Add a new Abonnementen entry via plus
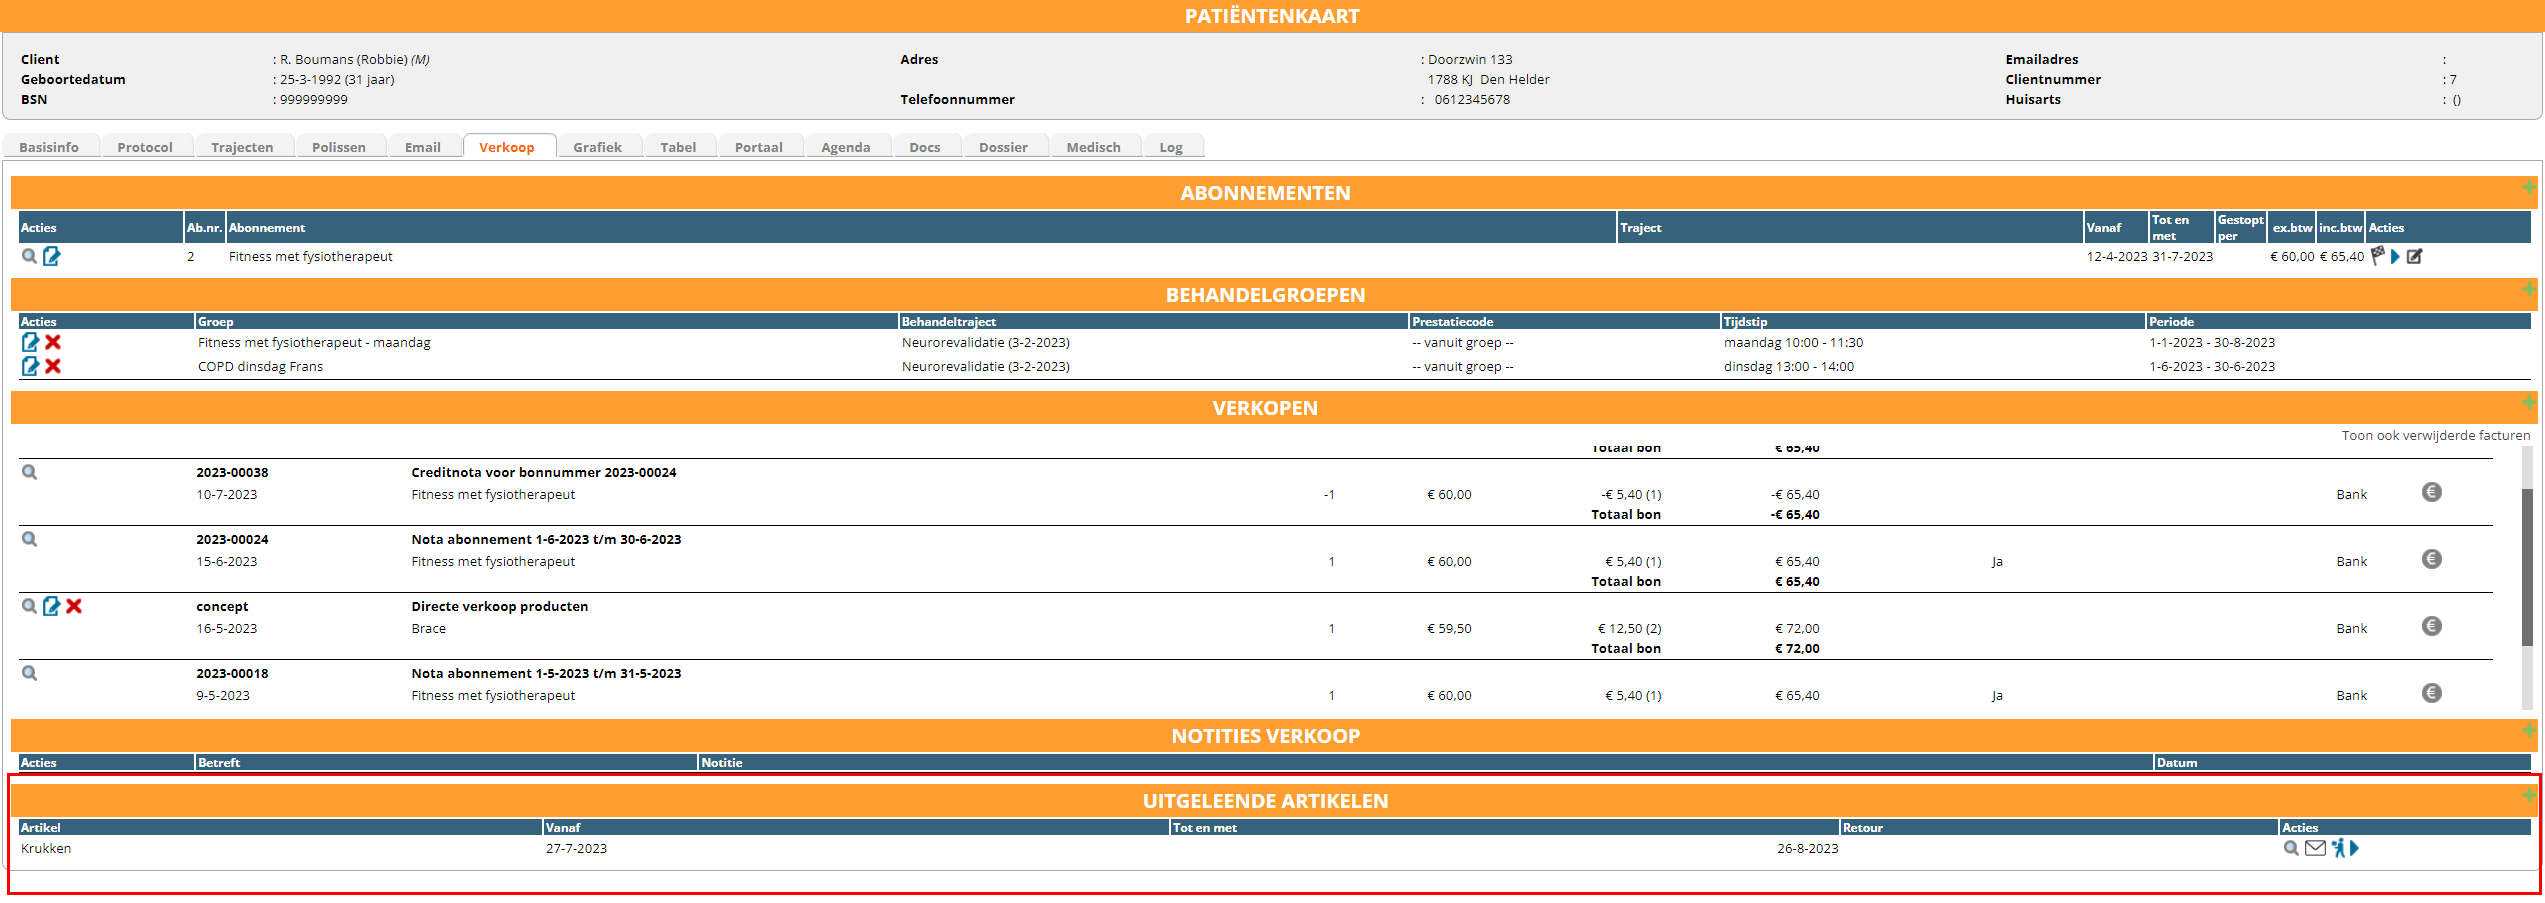Screen dimensions: 2545x903 (2529, 187)
